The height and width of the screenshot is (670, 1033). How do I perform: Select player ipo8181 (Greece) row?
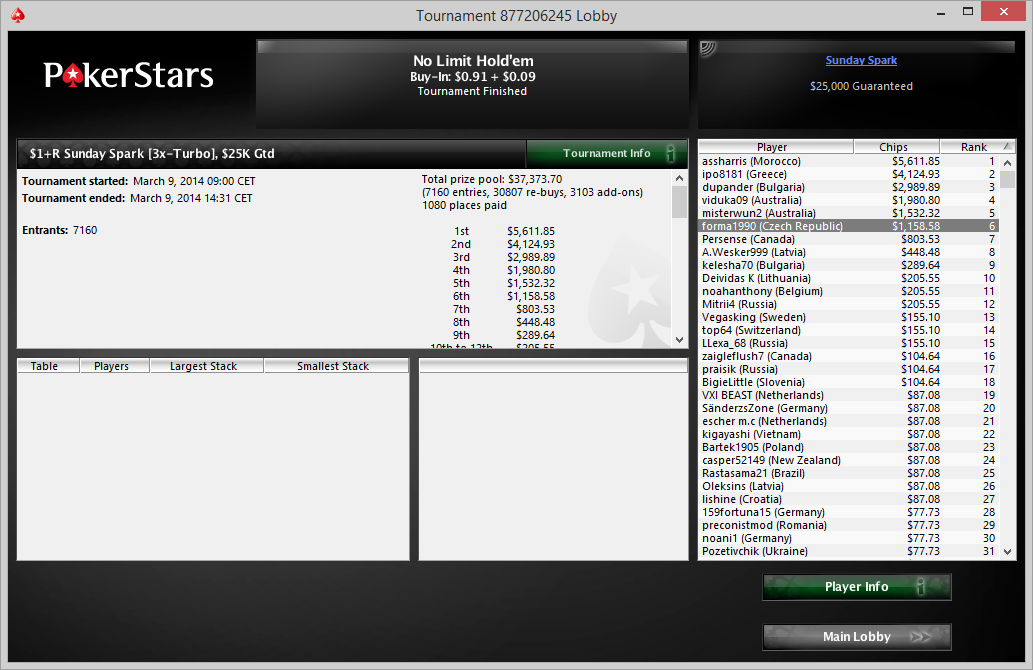click(849, 175)
